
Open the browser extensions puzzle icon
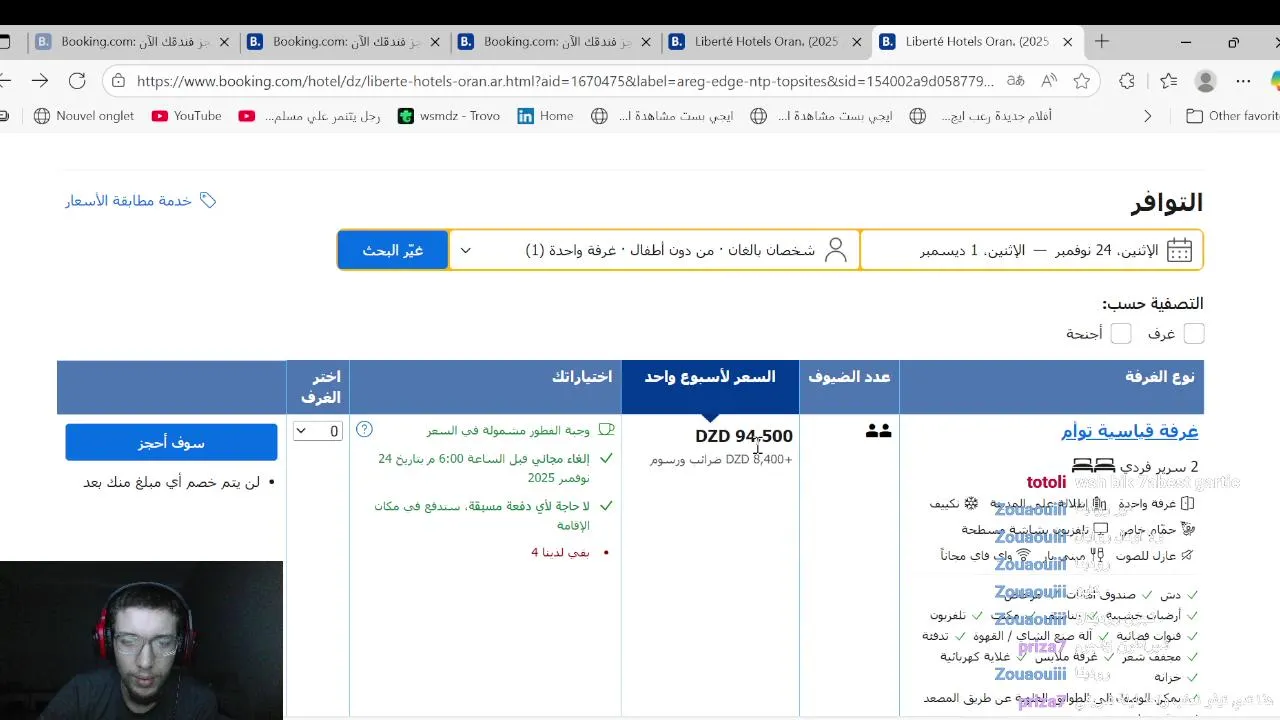(1127, 81)
